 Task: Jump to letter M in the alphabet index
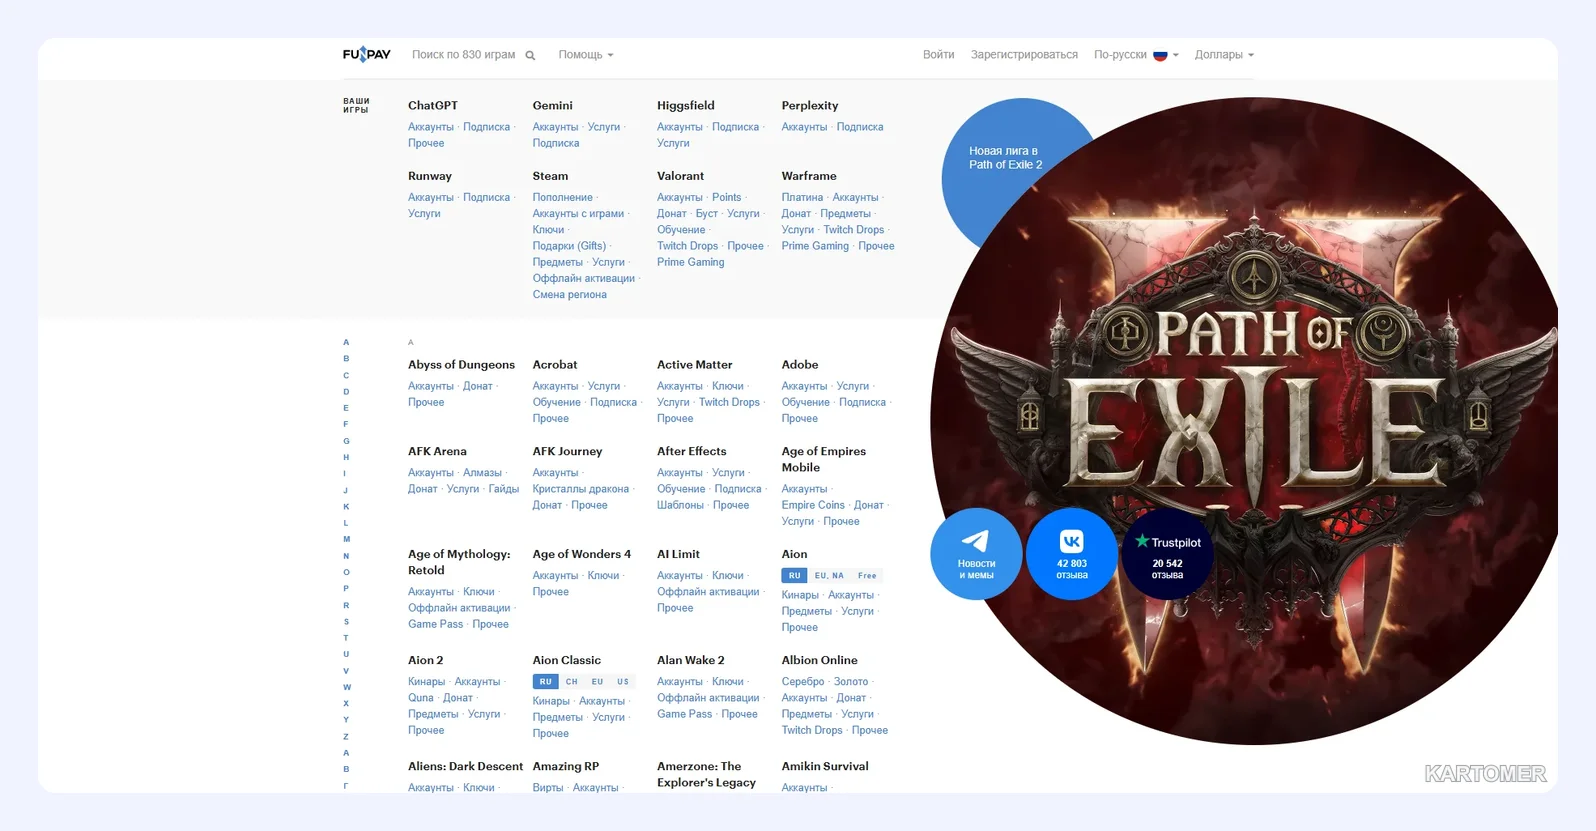tap(346, 539)
